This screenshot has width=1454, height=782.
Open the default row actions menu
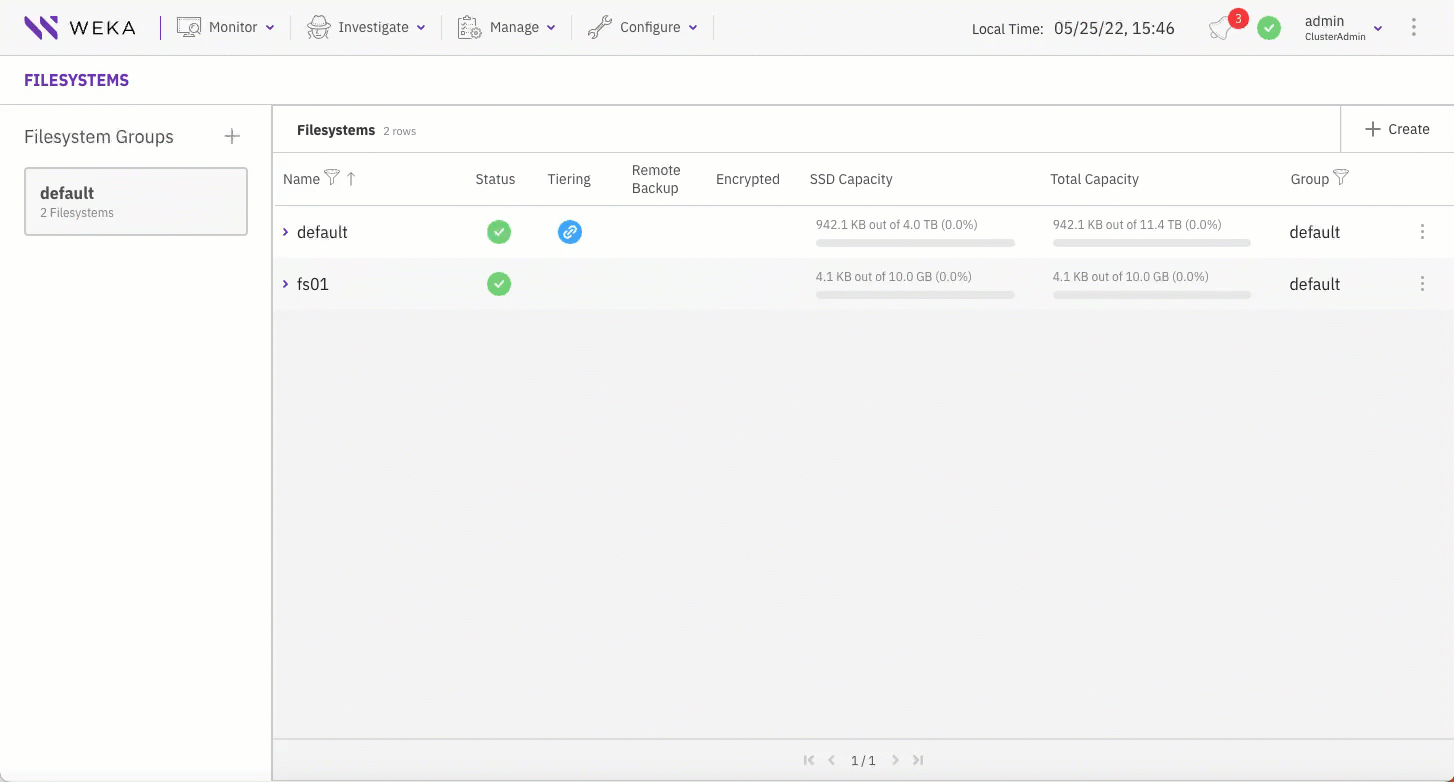(1422, 232)
